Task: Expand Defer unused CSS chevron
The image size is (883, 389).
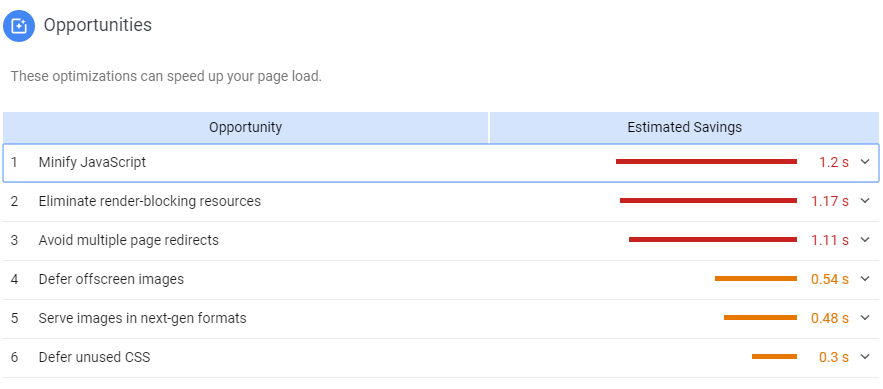Action: 866,357
